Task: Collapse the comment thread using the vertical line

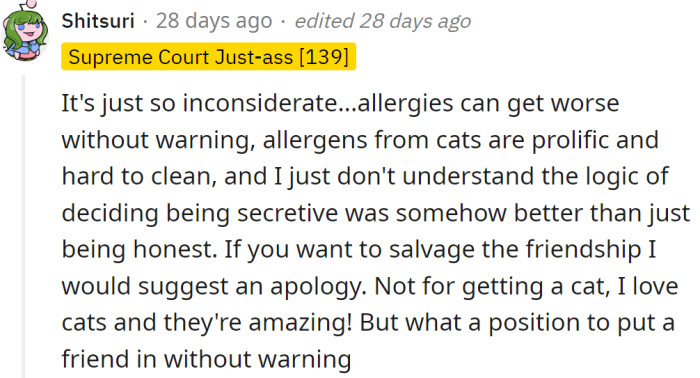Action: [23, 226]
